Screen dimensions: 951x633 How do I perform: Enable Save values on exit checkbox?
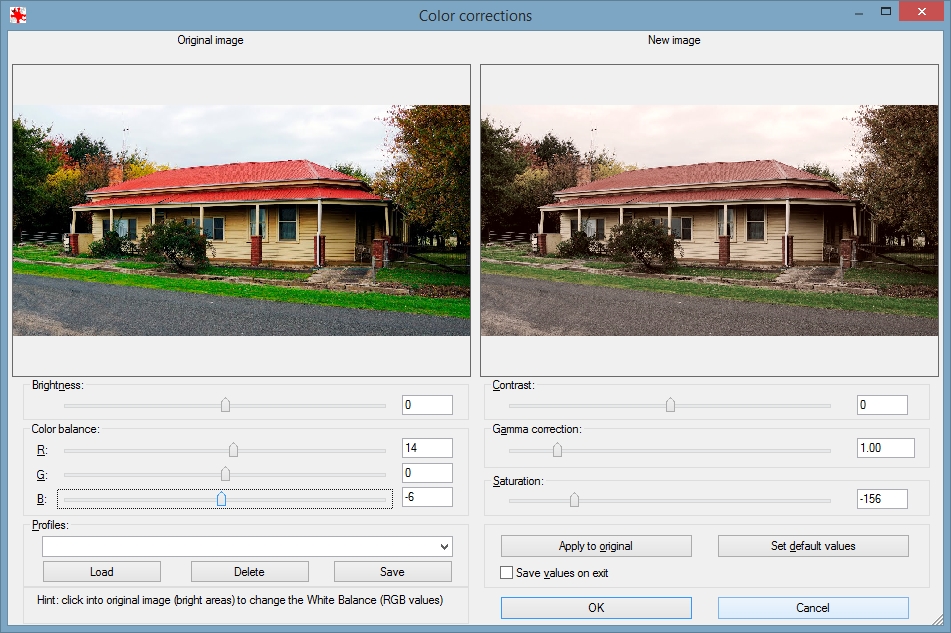507,573
